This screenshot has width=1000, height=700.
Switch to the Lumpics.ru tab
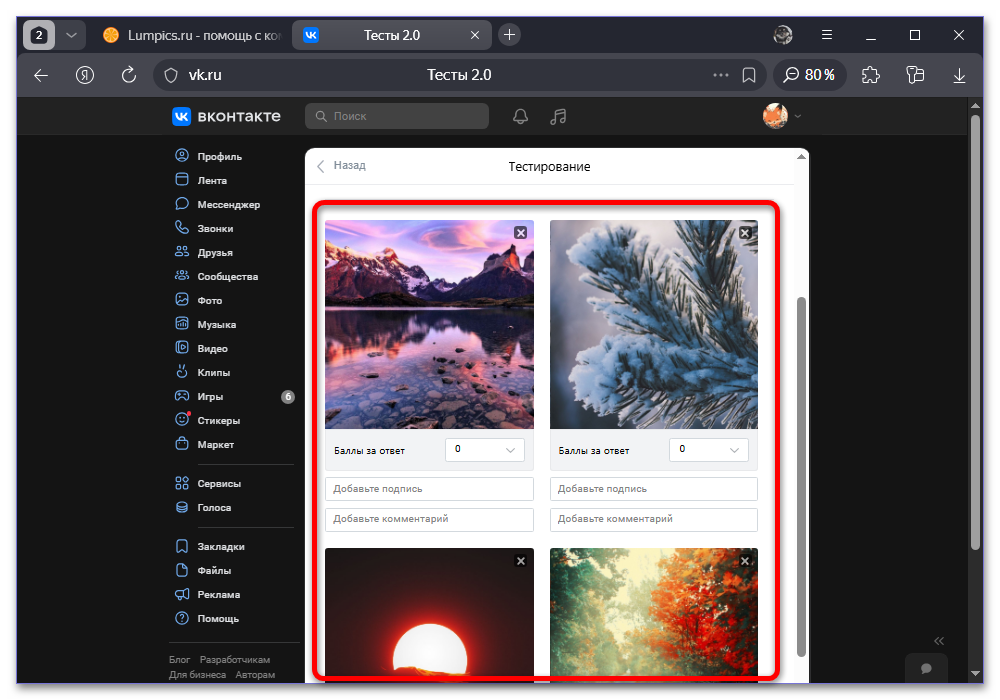[191, 35]
